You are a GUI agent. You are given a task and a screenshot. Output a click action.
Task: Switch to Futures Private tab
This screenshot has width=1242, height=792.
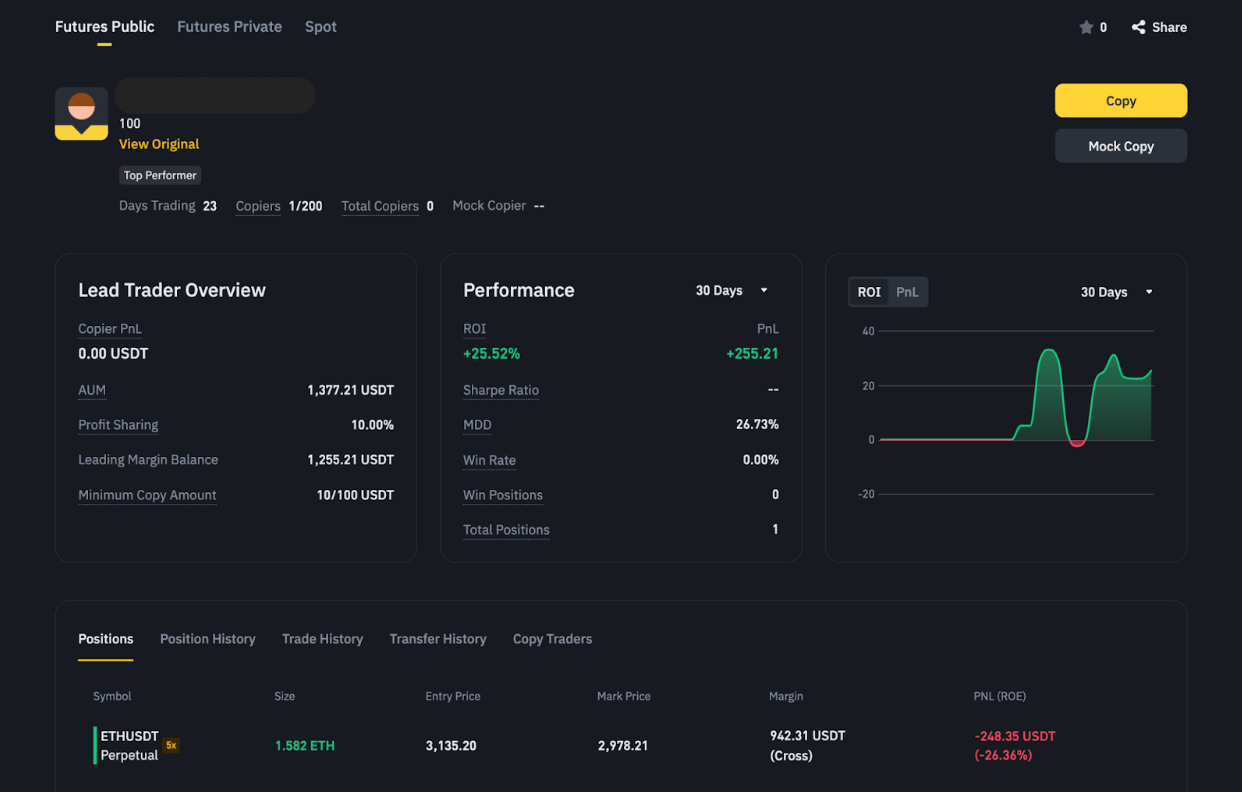[229, 27]
